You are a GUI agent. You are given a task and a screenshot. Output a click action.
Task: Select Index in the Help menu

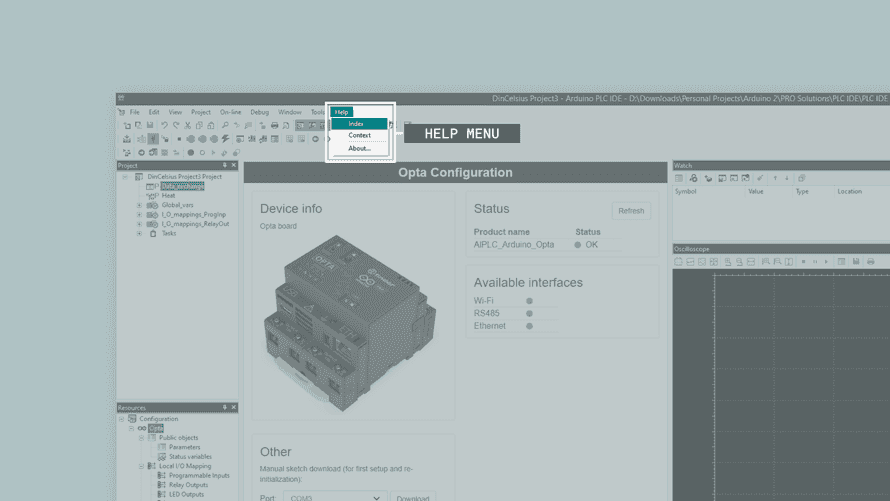[359, 124]
